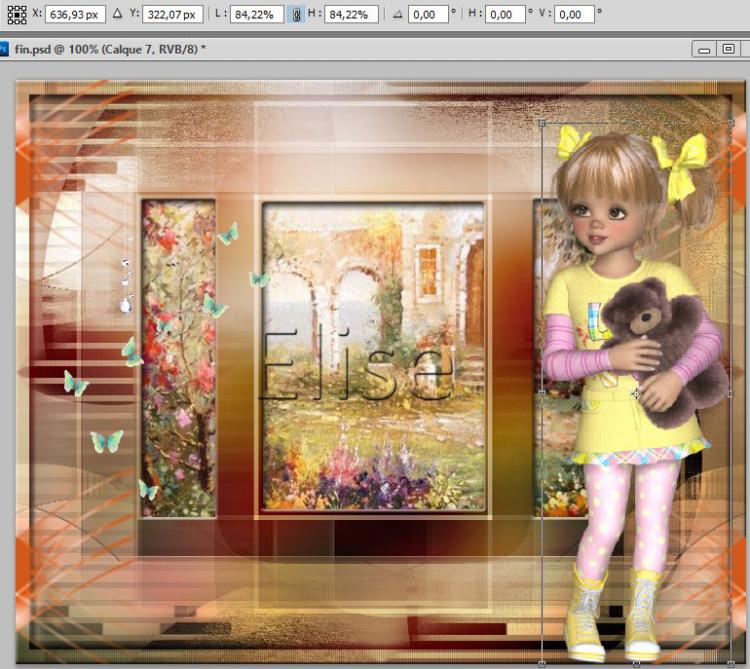The image size is (750, 669).
Task: Click the middle-left transform edge handle
Action: point(542,393)
